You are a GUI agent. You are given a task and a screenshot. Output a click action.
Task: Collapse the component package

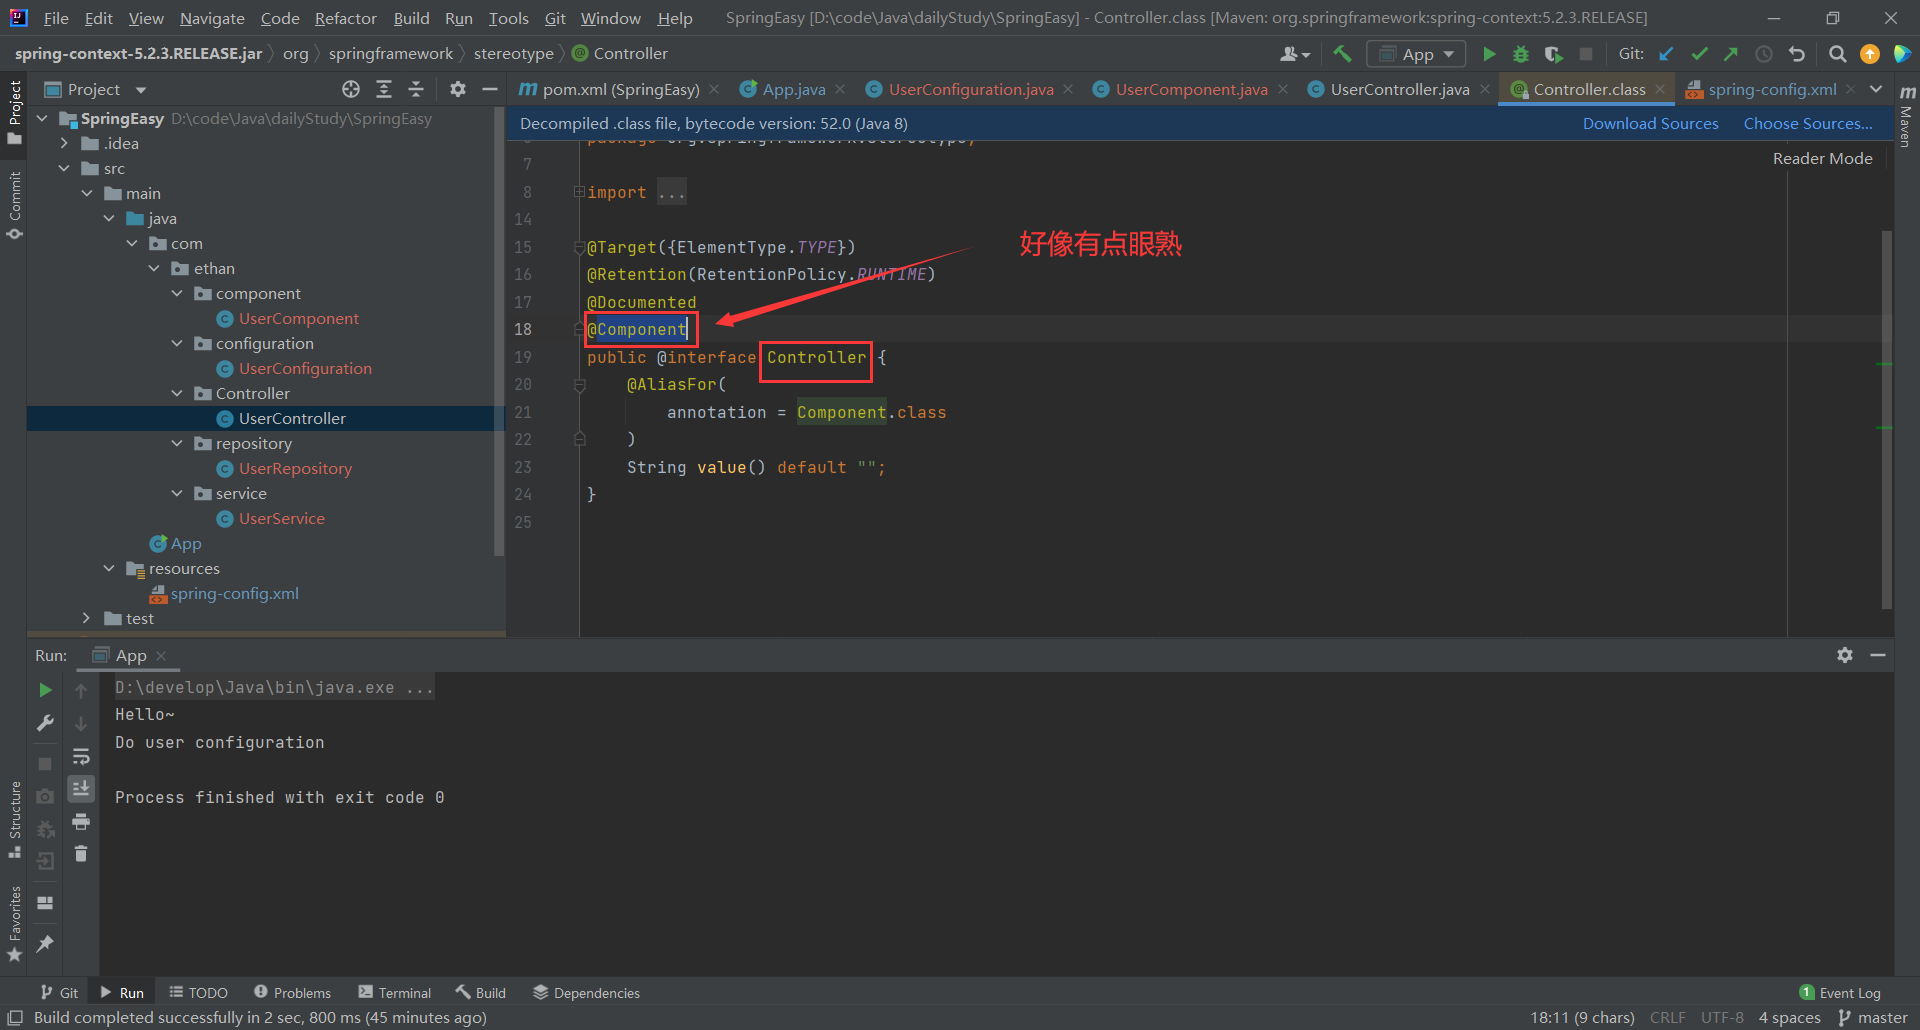click(177, 293)
